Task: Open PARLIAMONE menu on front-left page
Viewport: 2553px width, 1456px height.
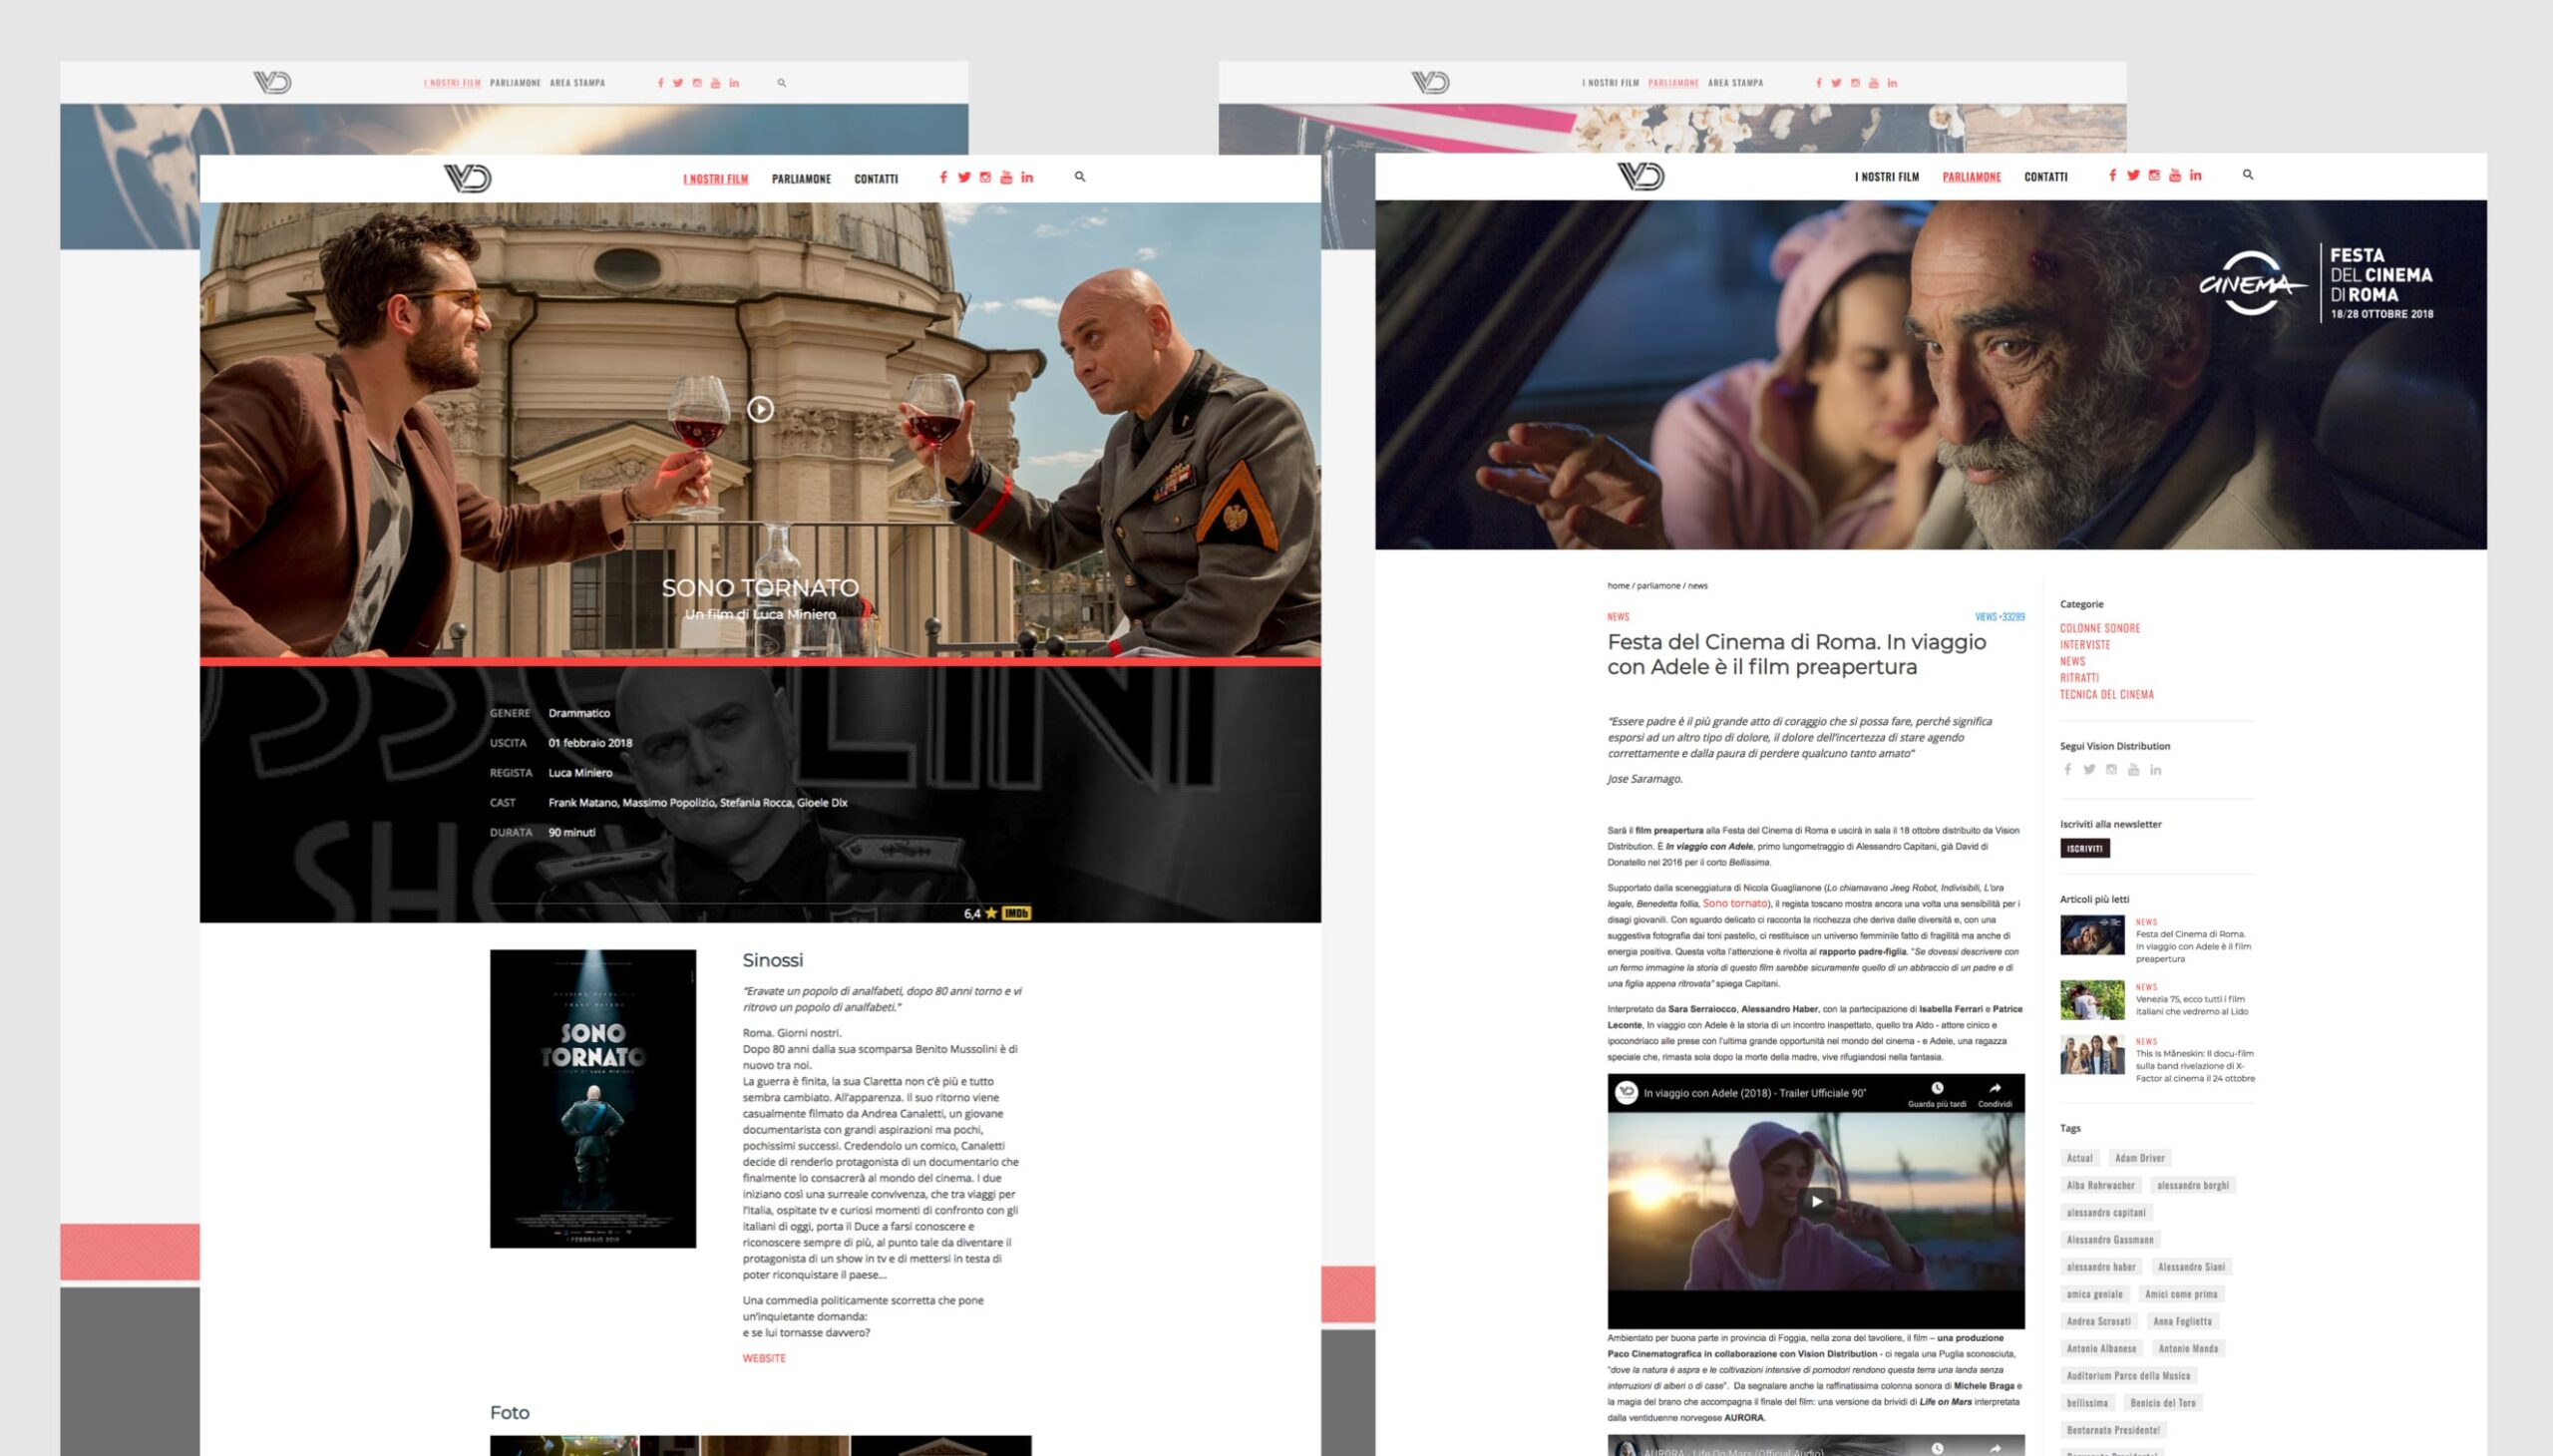Action: pyautogui.click(x=801, y=179)
